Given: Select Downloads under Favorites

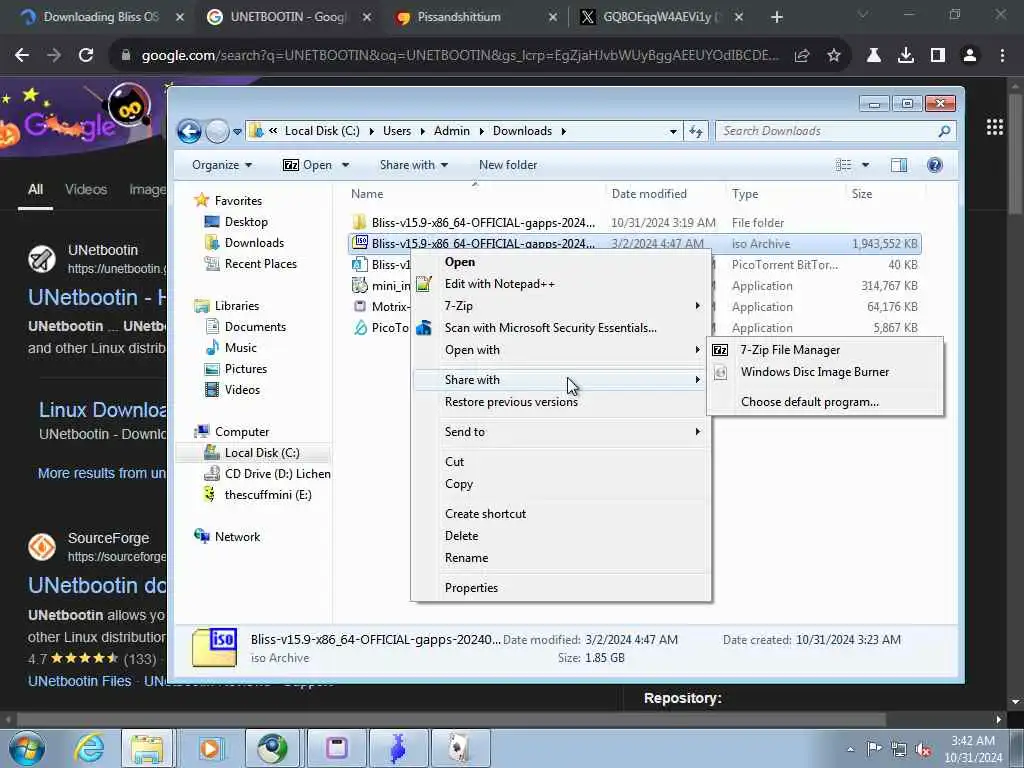Looking at the screenshot, I should point(254,243).
